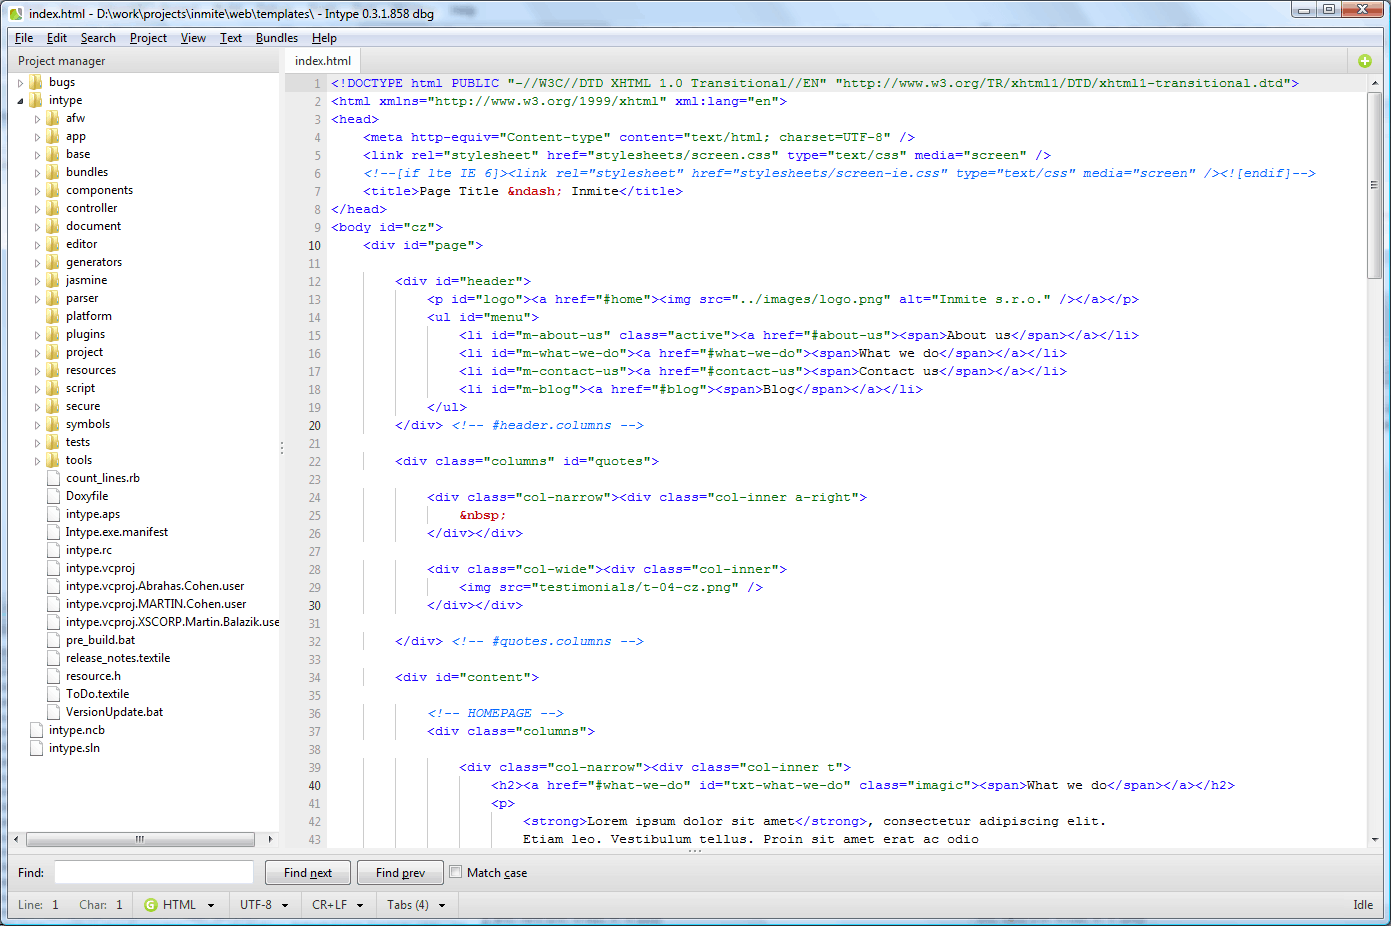Click the intype.sln file icon

[37, 748]
